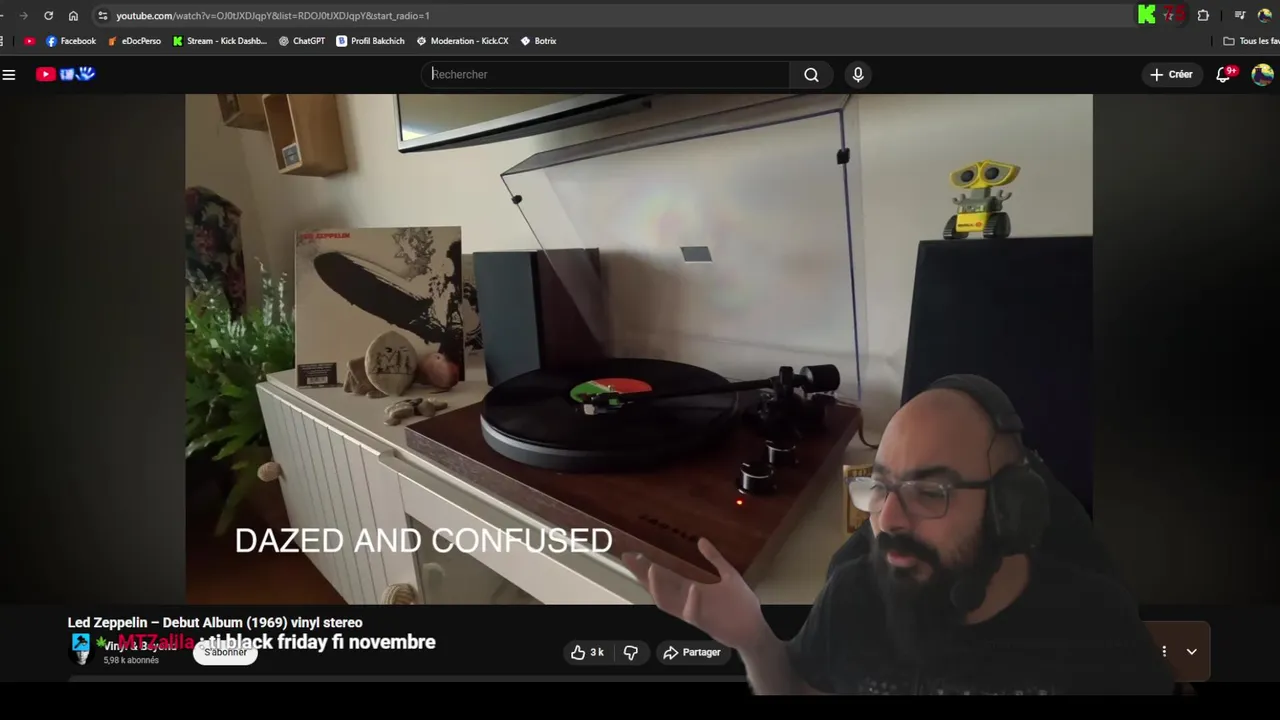Screen dimensions: 1280x720
Task: Open the Kick extension icon
Action: 1147,15
